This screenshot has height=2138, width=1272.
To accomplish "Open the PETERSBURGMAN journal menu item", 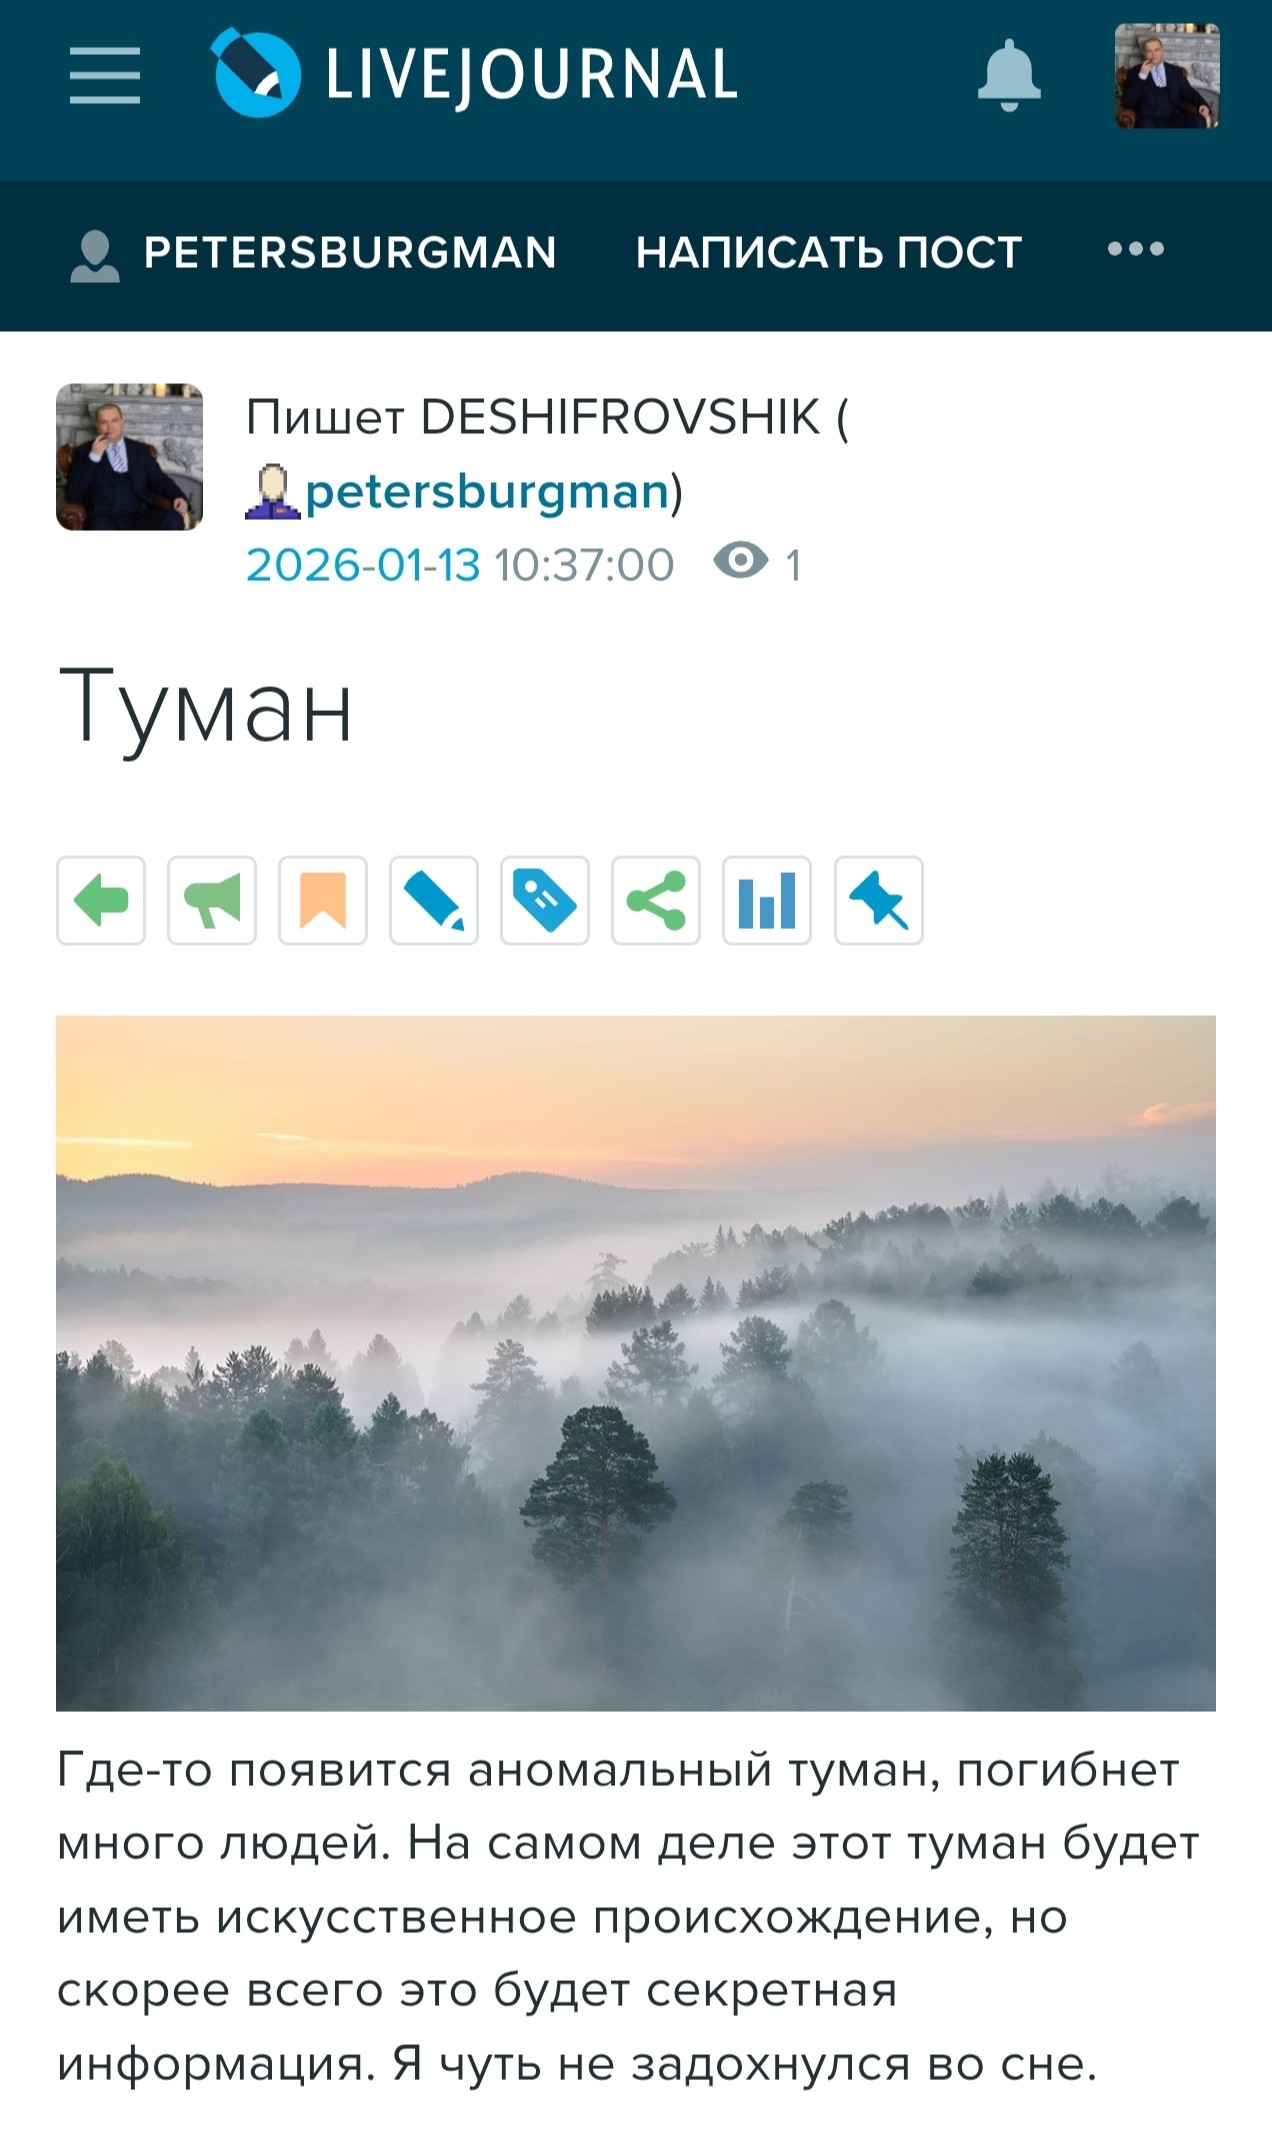I will point(313,253).
